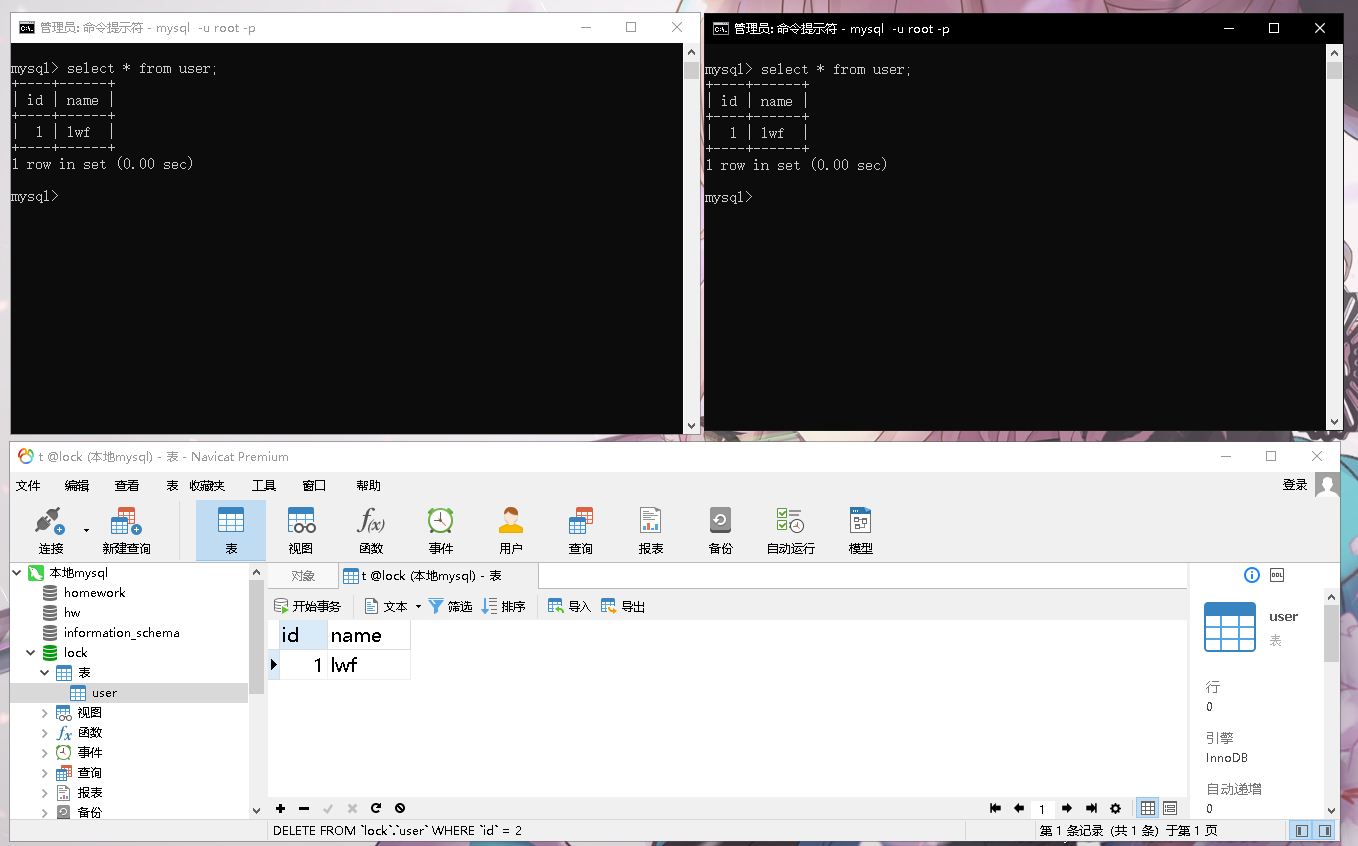Image resolution: width=1358 pixels, height=846 pixels.
Task: Open the 查看 menu
Action: pyautogui.click(x=127, y=485)
